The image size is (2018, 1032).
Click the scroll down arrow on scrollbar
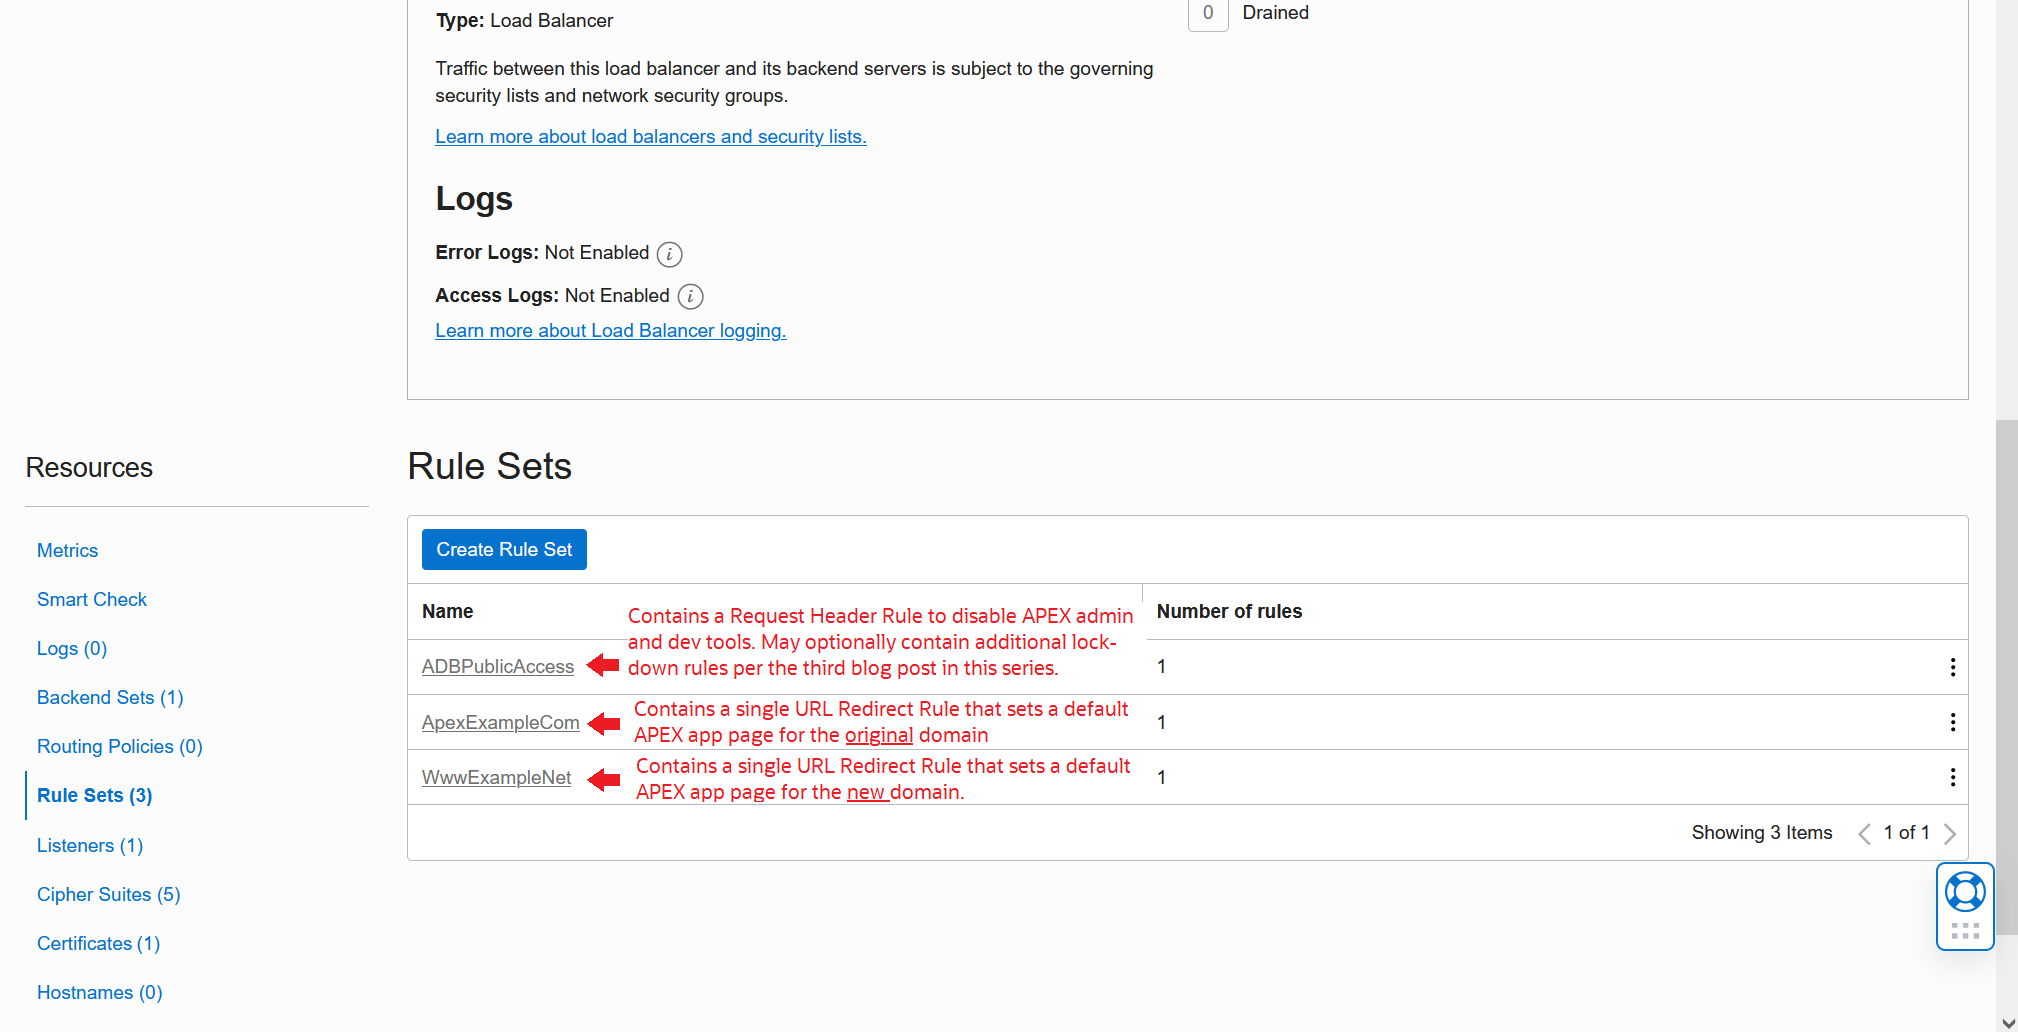pos(2007,1022)
